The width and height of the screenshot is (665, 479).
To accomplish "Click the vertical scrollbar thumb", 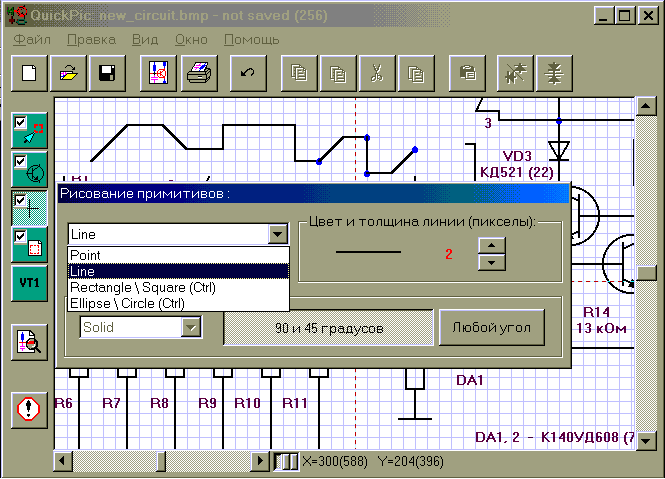I will coord(646,273).
